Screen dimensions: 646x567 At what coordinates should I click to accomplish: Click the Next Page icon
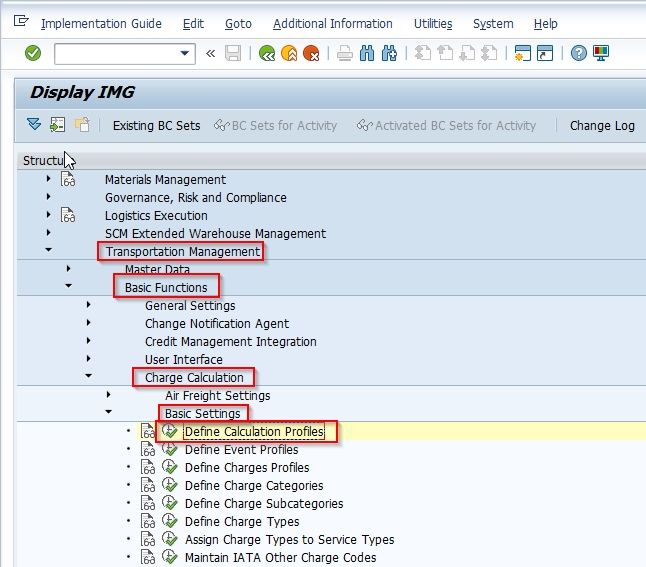point(467,53)
